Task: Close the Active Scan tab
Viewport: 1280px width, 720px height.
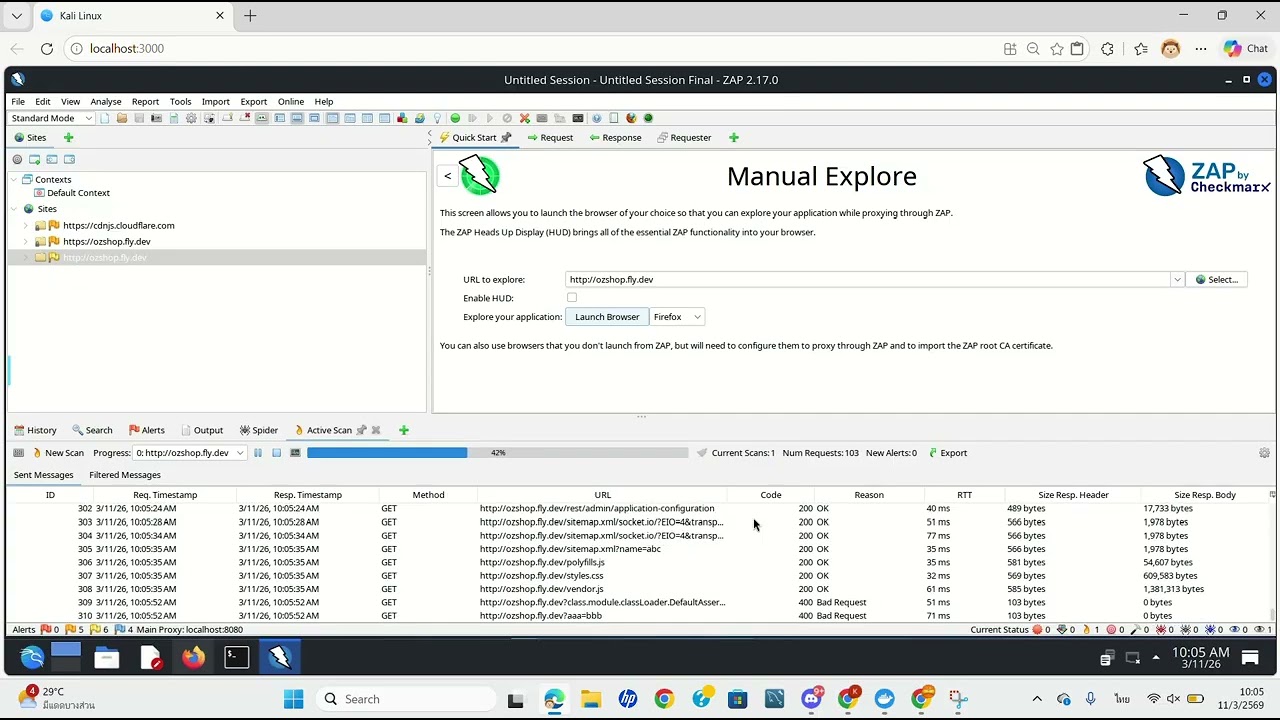Action: [x=376, y=430]
